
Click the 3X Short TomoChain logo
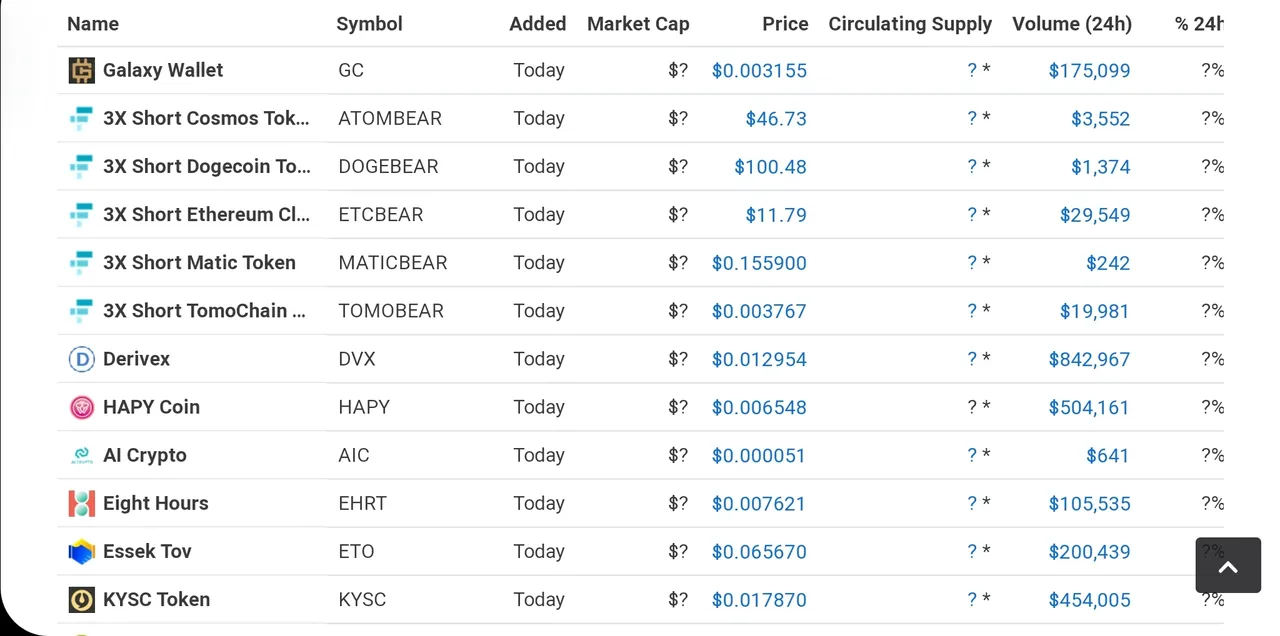pyautogui.click(x=81, y=310)
